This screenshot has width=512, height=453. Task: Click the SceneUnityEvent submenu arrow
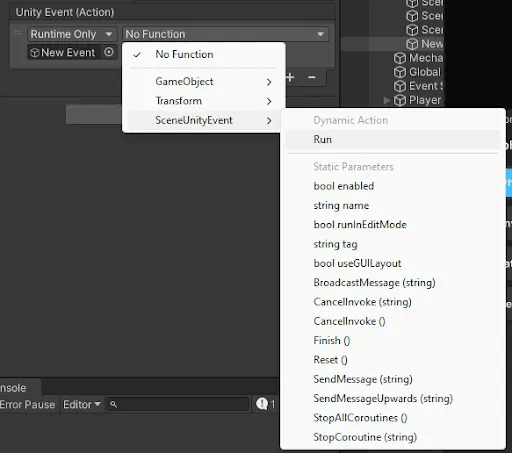[x=269, y=121]
